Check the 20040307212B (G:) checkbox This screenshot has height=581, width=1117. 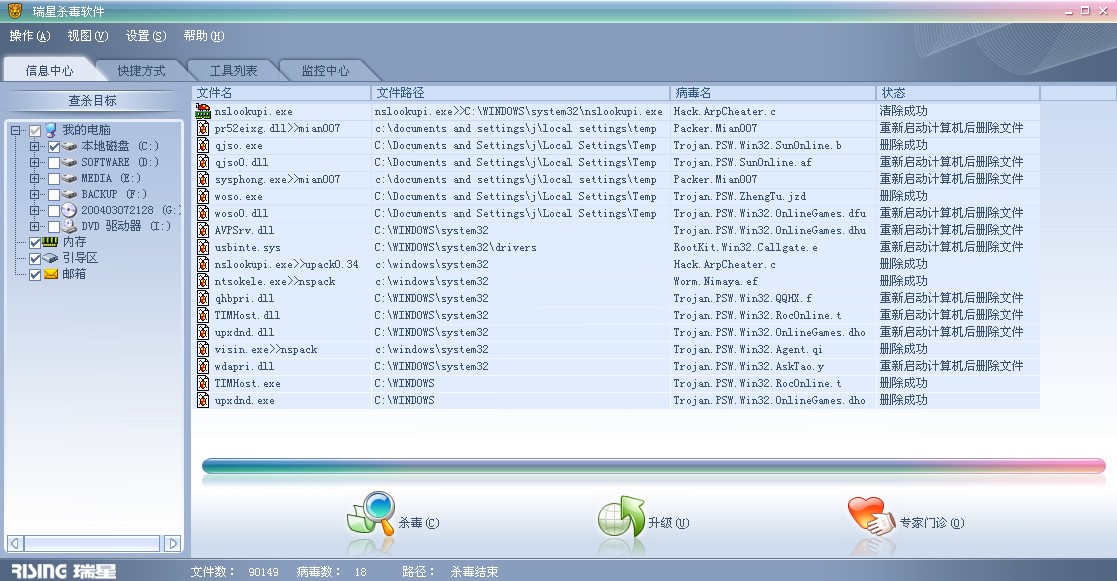pos(53,211)
